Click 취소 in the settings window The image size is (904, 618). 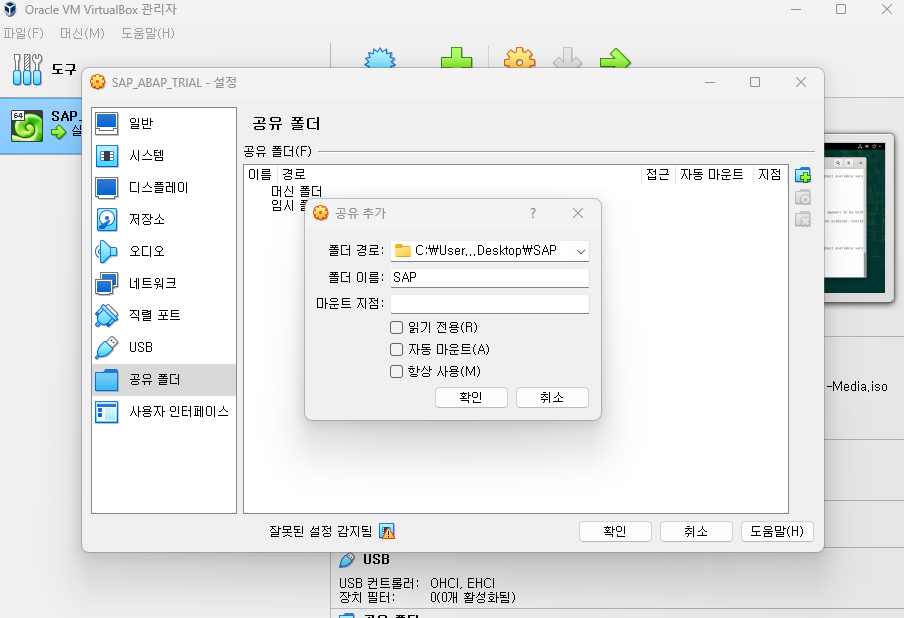[x=696, y=531]
